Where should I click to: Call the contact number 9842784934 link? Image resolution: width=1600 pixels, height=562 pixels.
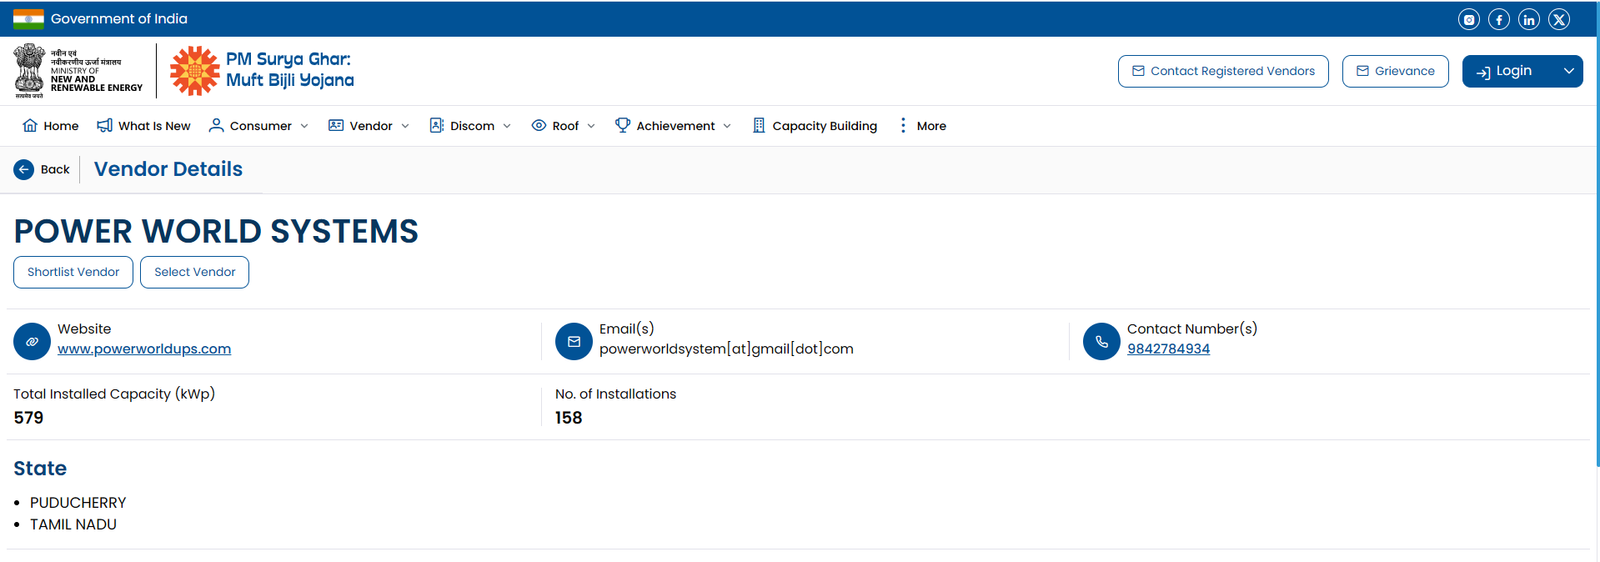coord(1168,349)
